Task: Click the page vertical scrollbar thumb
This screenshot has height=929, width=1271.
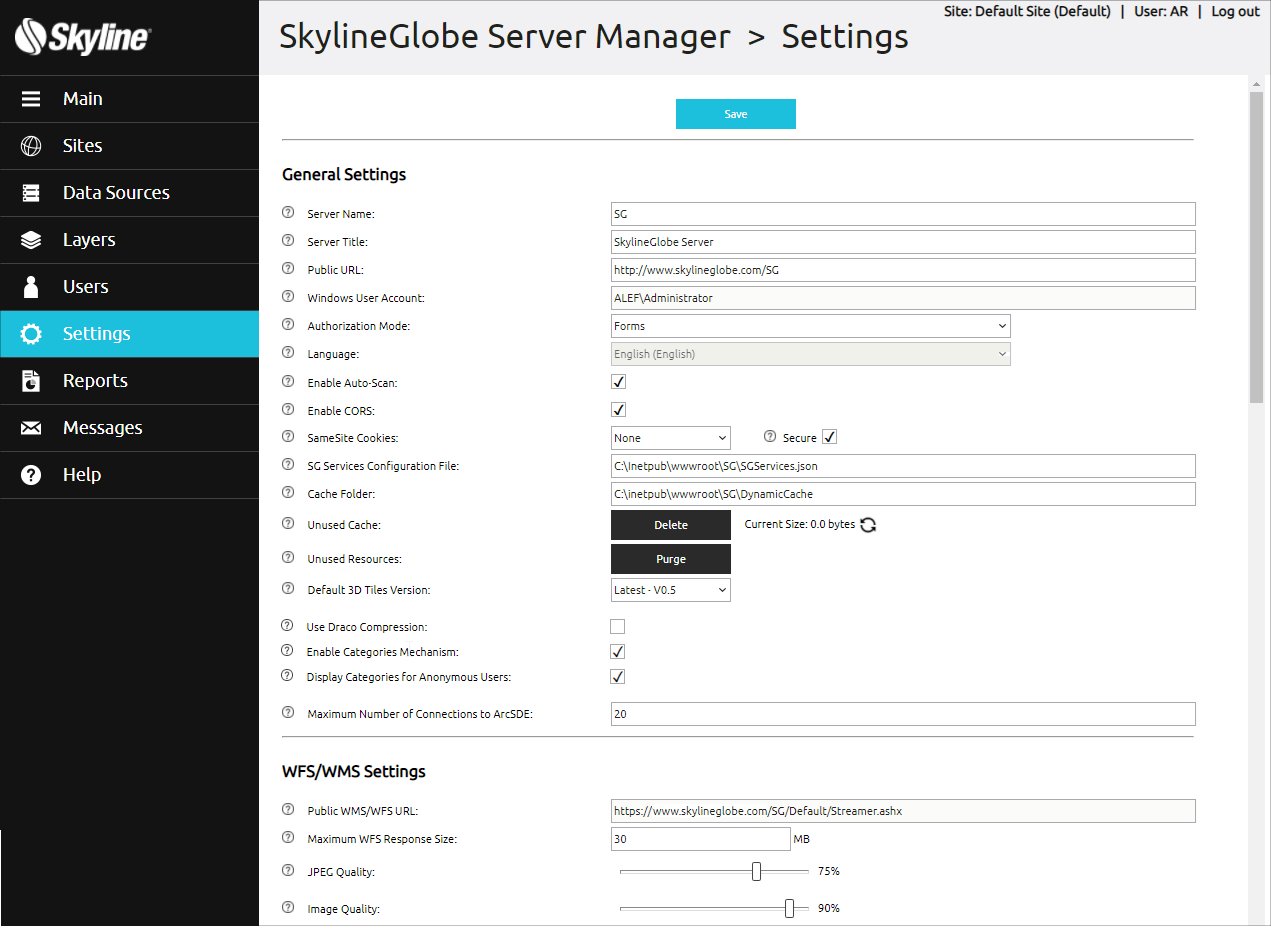Action: pyautogui.click(x=1257, y=248)
